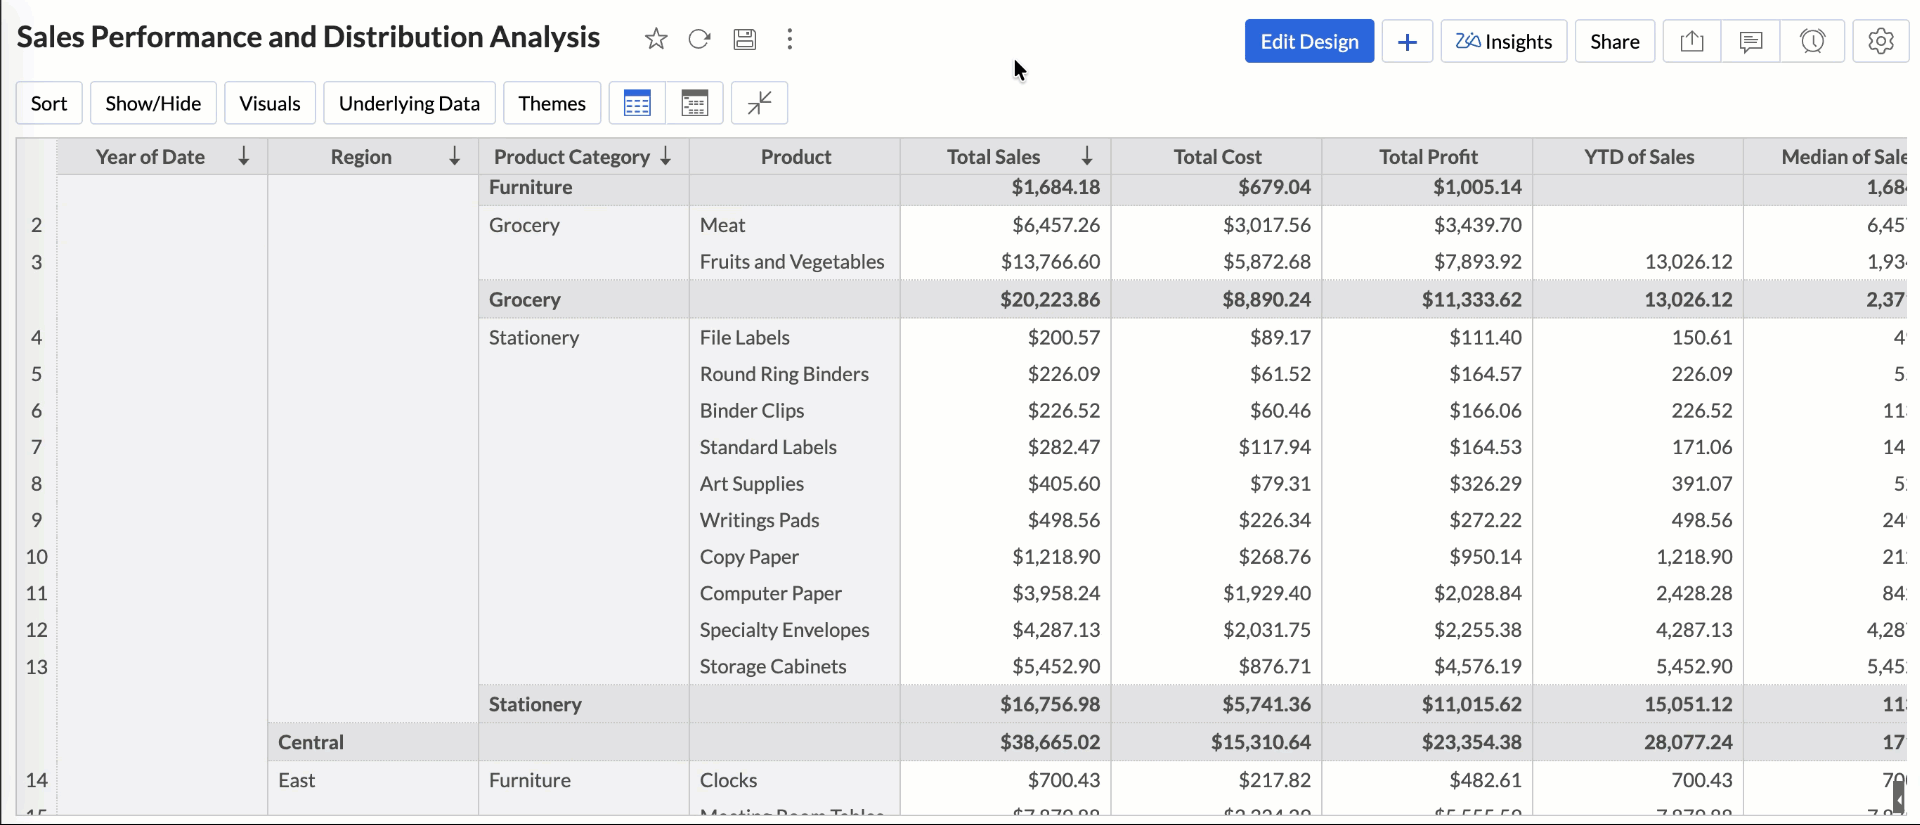This screenshot has width=1920, height=825.
Task: Open the Themes menu
Action: pyautogui.click(x=552, y=103)
